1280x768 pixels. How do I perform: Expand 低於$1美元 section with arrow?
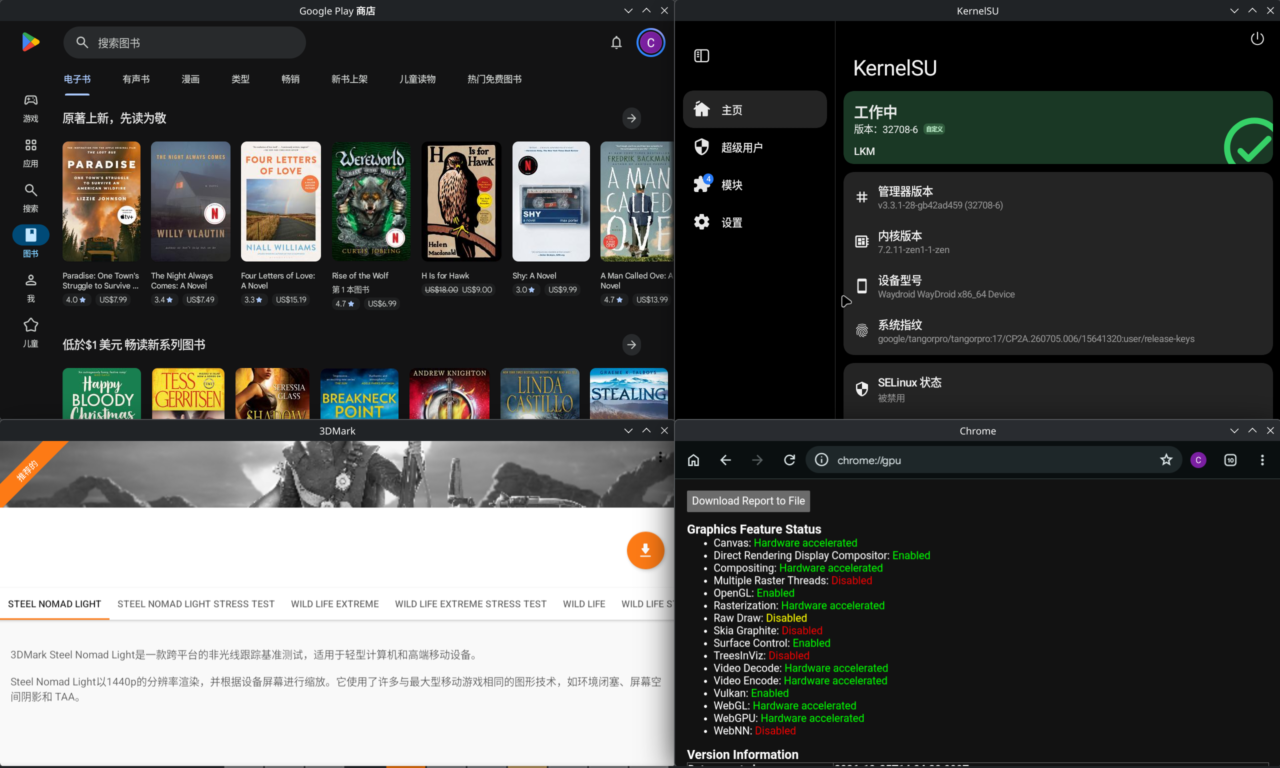tap(631, 344)
